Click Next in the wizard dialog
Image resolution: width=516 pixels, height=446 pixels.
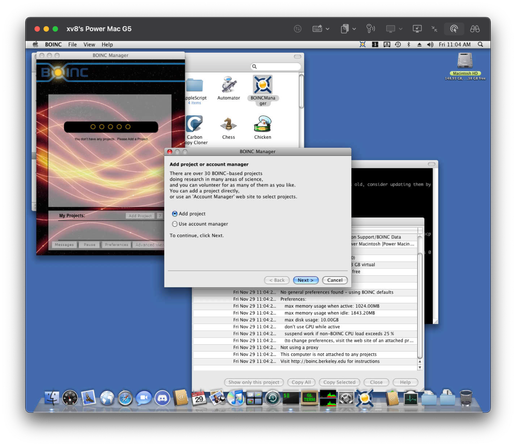coord(306,280)
